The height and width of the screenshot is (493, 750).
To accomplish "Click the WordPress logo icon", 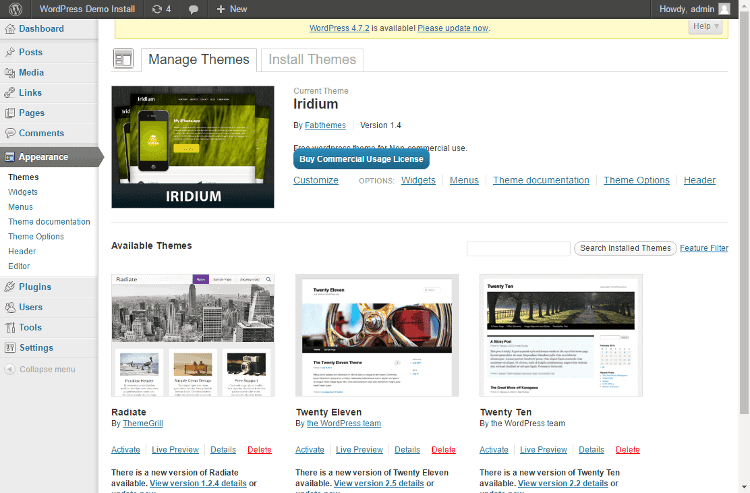I will click(x=15, y=9).
